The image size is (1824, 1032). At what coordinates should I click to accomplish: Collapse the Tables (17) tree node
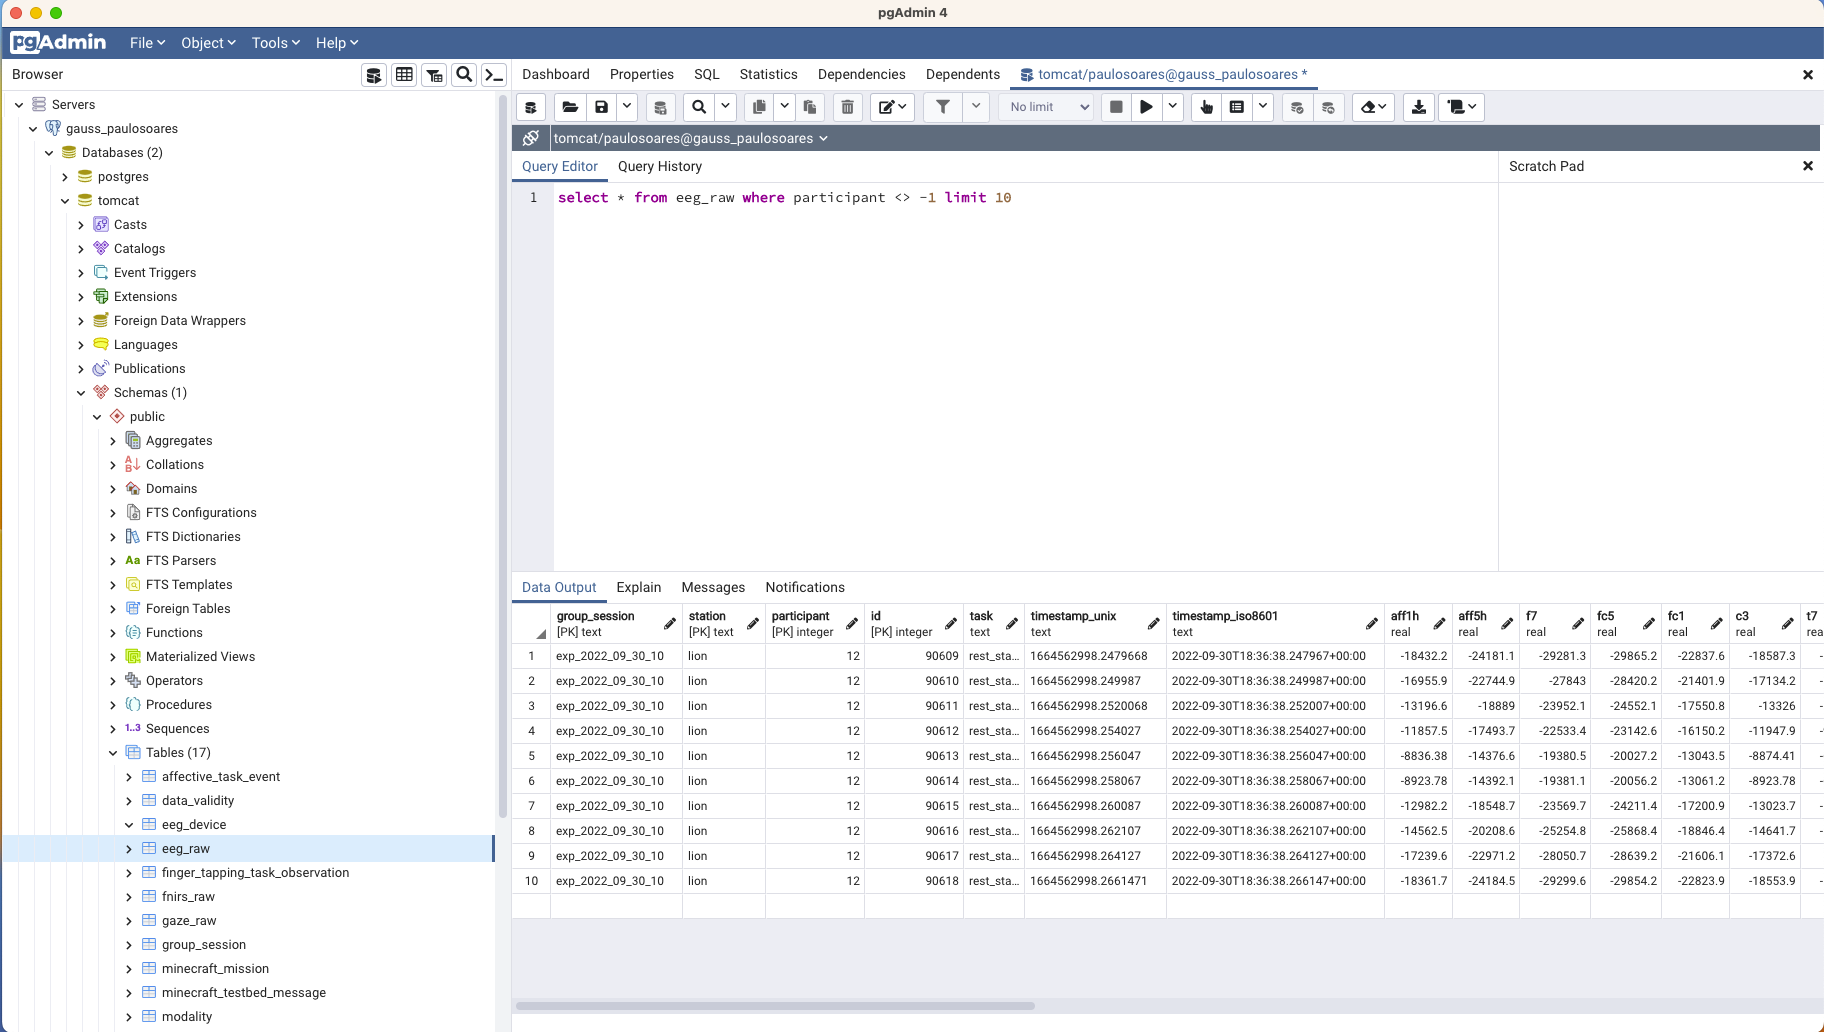click(x=113, y=753)
